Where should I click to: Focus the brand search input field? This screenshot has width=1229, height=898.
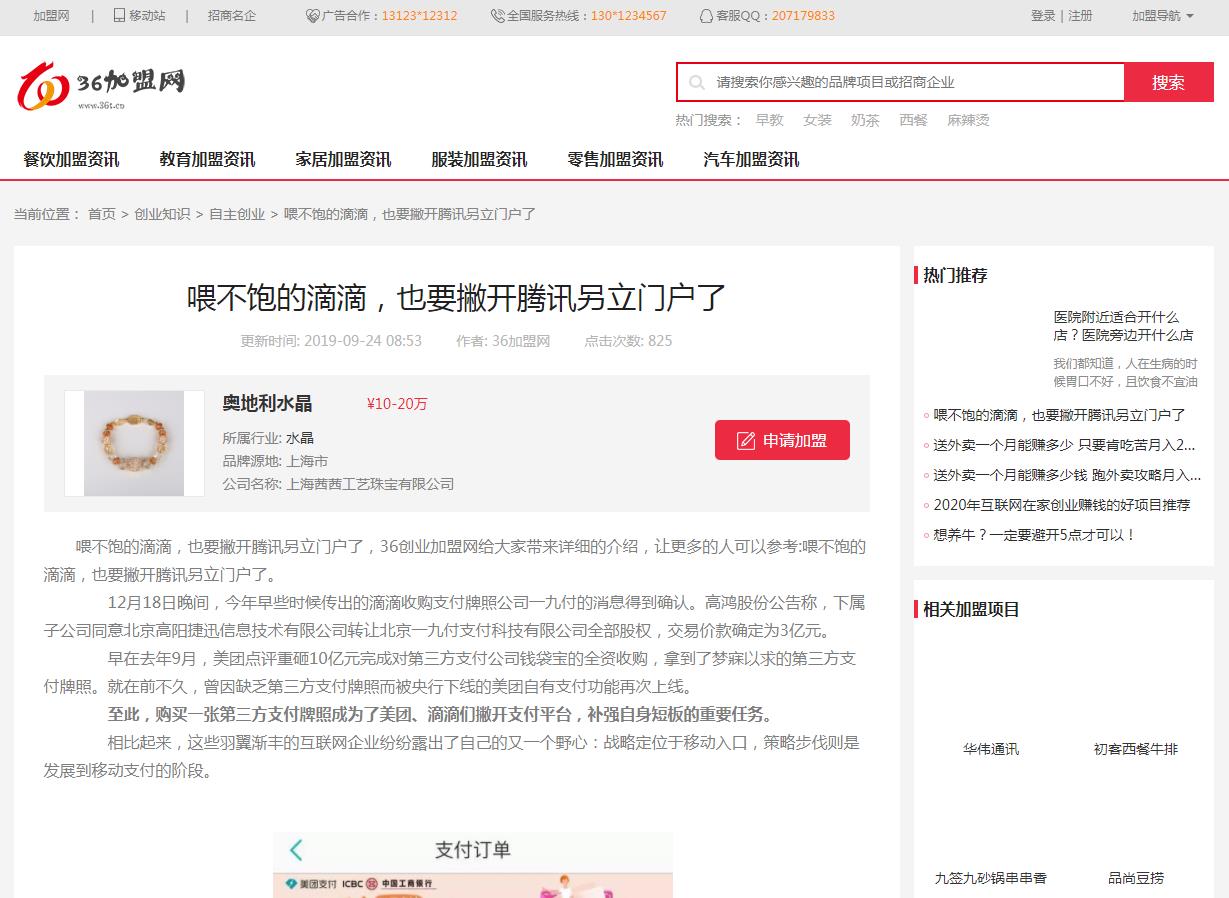(900, 82)
